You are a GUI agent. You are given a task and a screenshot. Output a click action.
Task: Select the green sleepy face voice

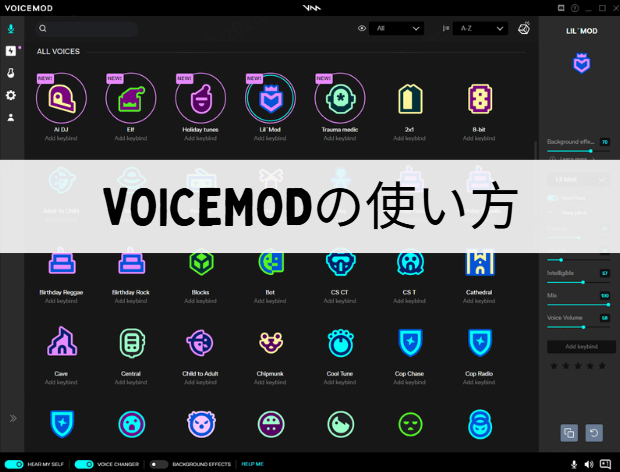[x=410, y=425]
